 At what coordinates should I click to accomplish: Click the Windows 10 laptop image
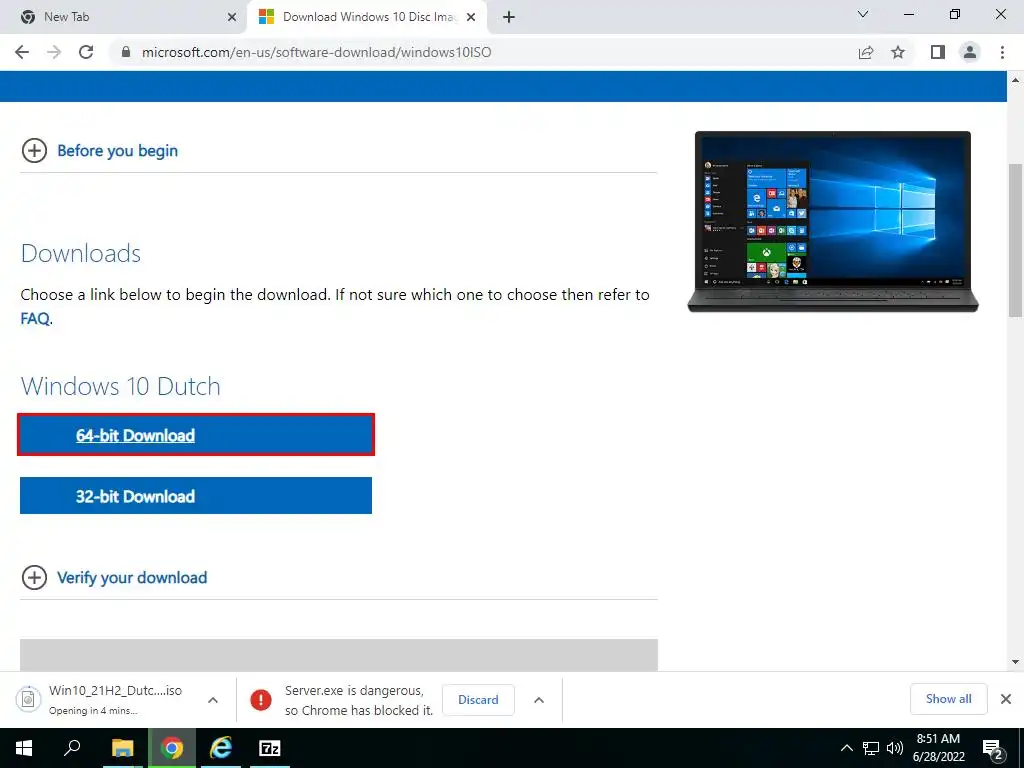pyautogui.click(x=833, y=222)
